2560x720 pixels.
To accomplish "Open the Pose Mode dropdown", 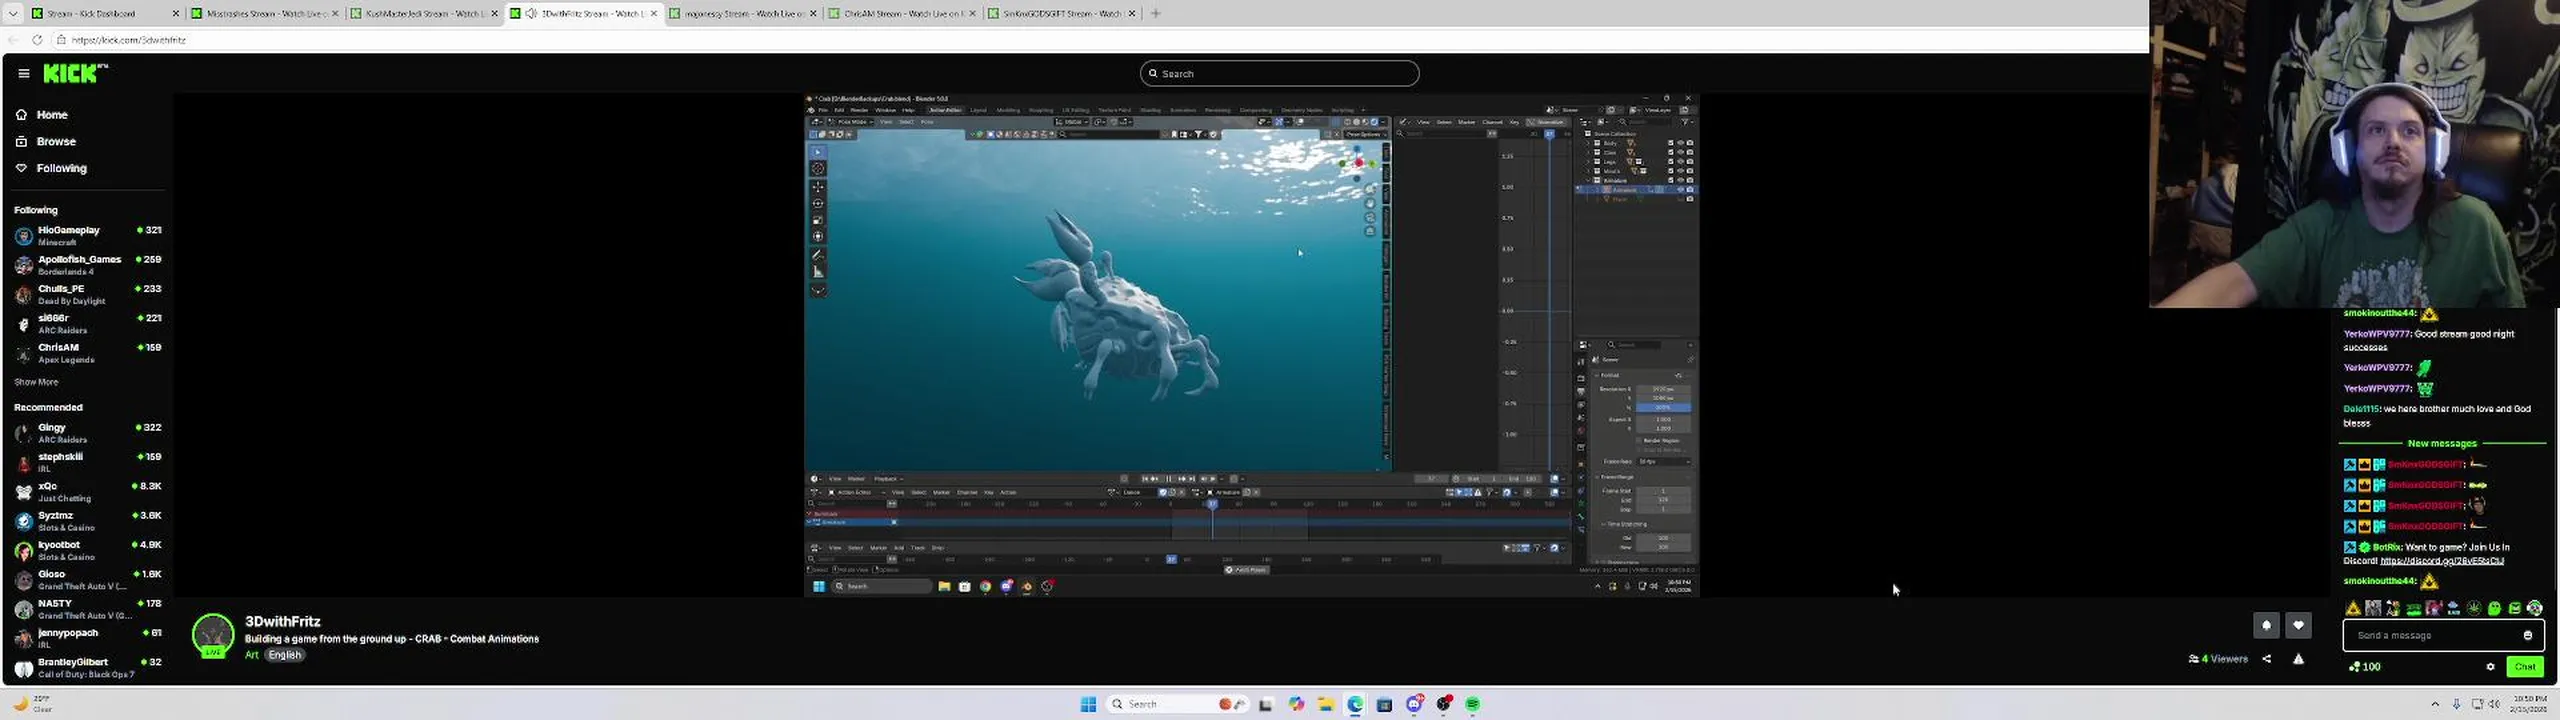I will click(x=851, y=122).
